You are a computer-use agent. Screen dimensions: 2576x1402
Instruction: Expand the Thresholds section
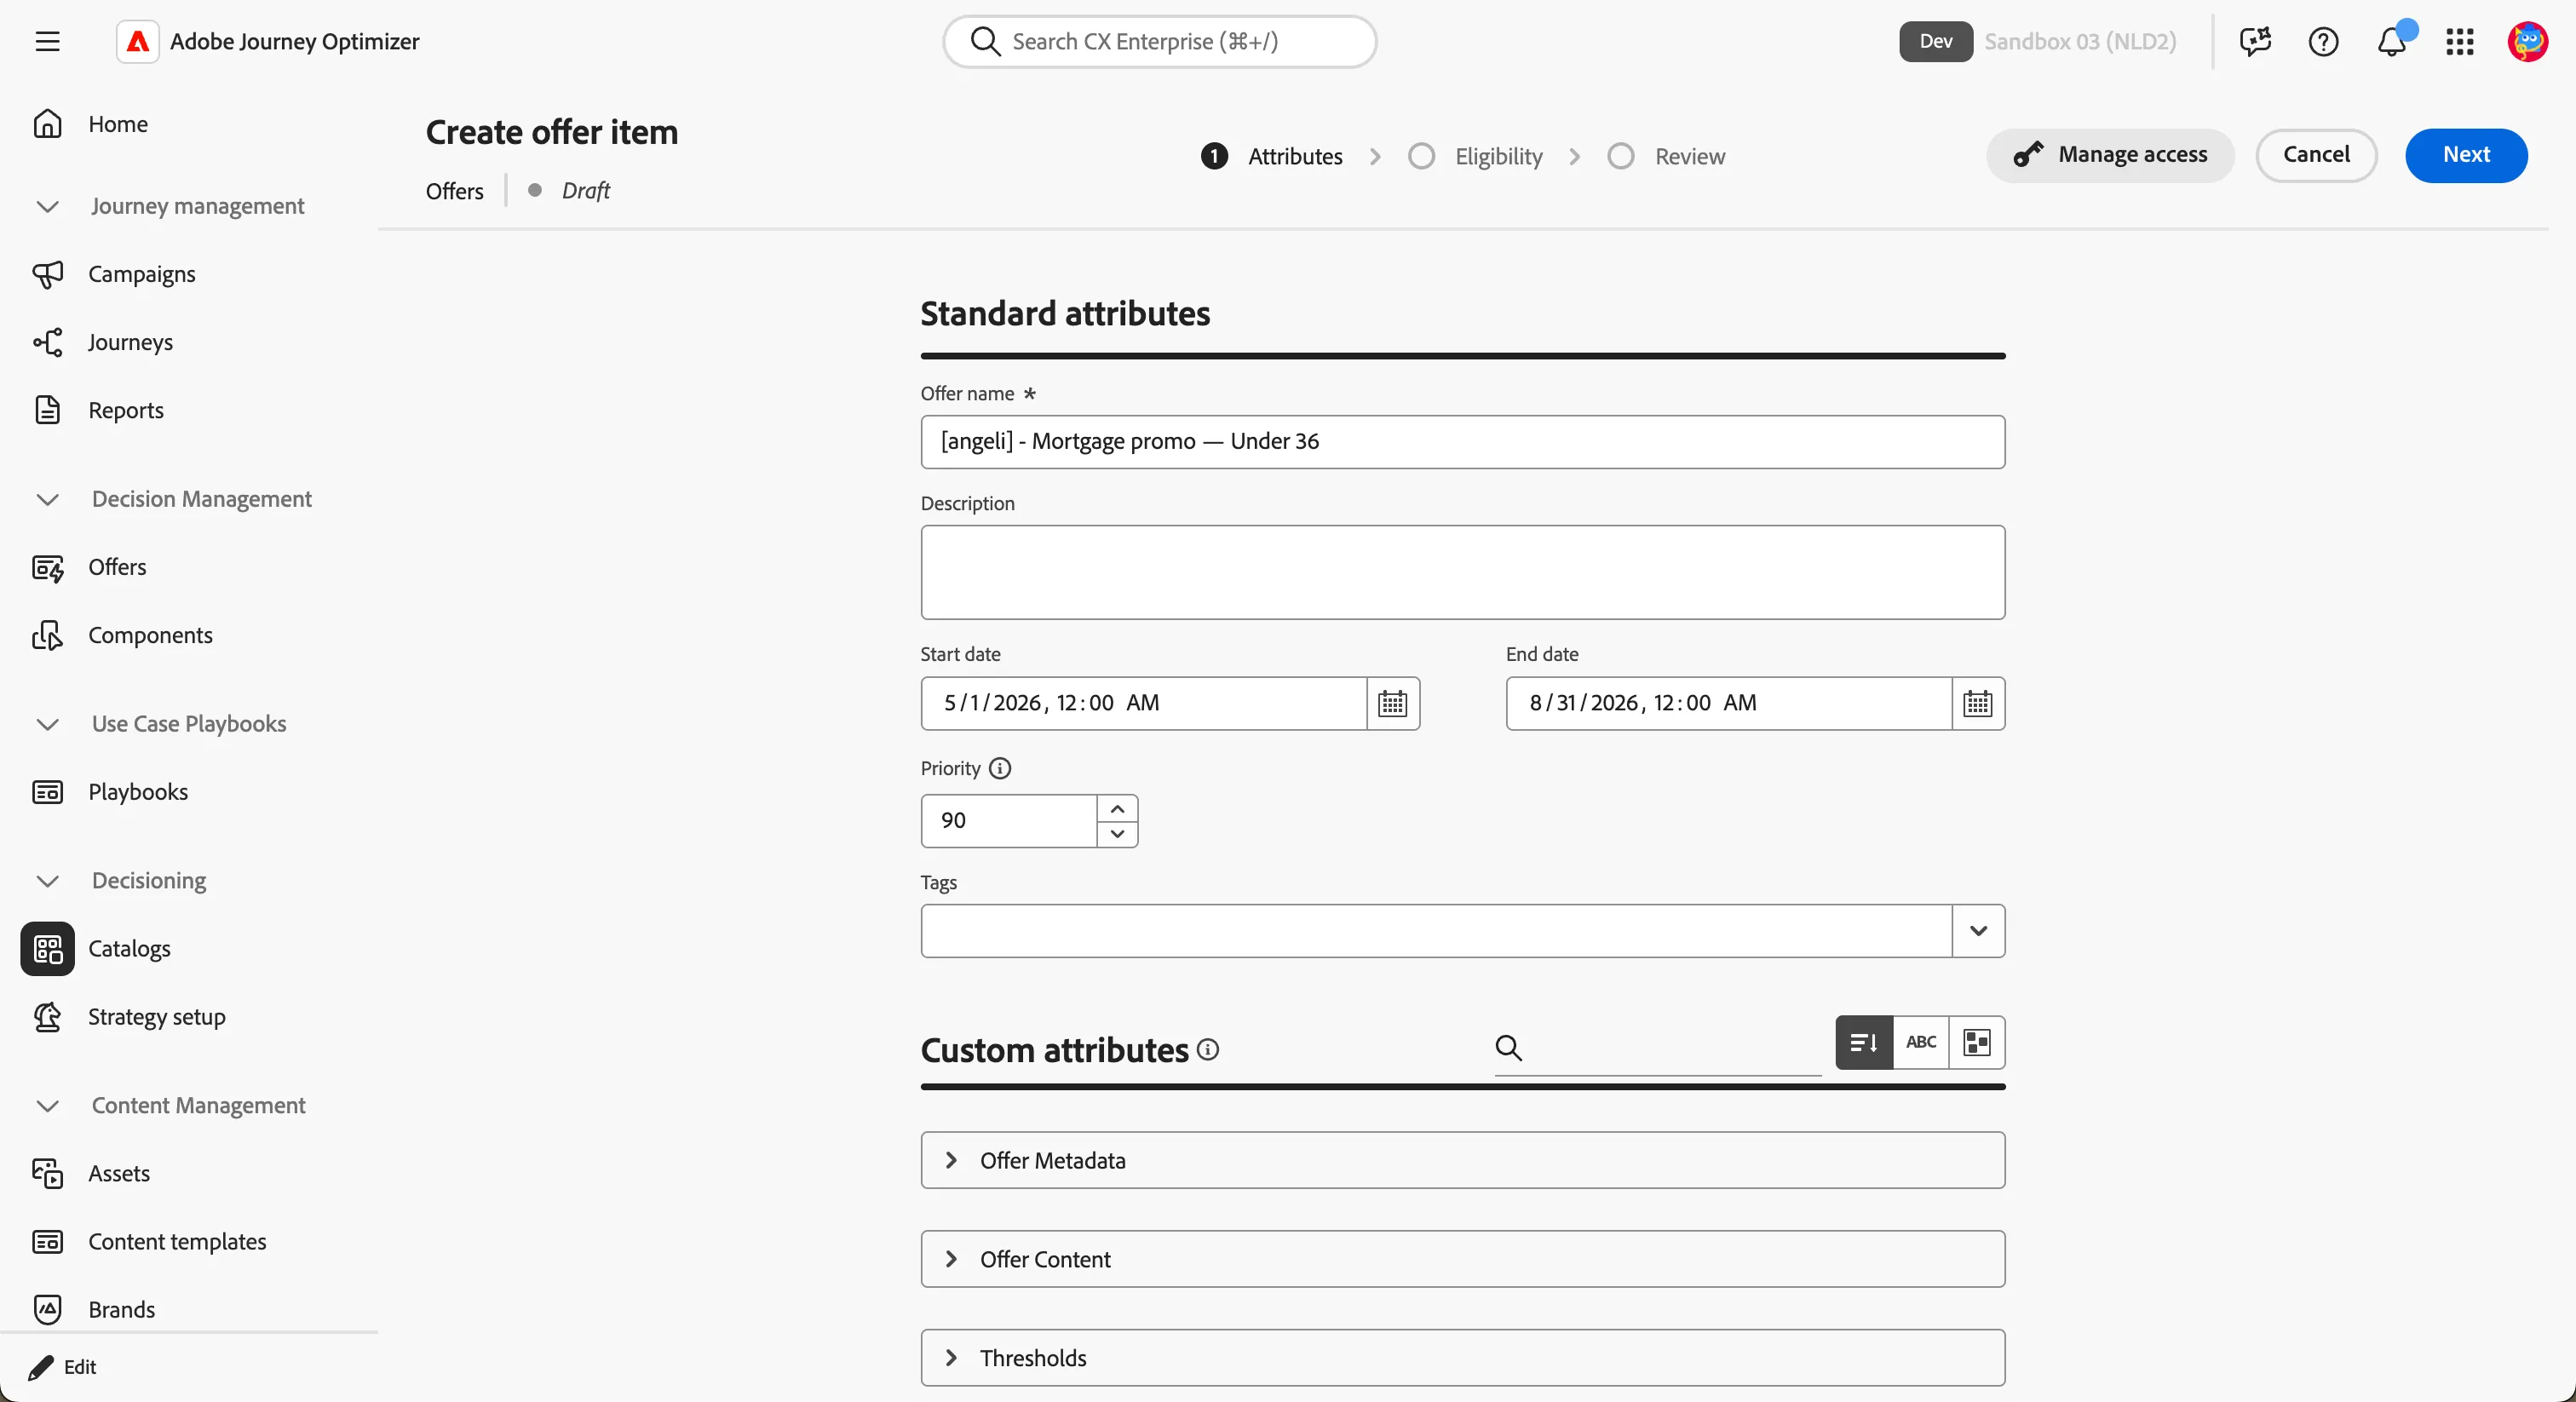tap(1462, 1358)
